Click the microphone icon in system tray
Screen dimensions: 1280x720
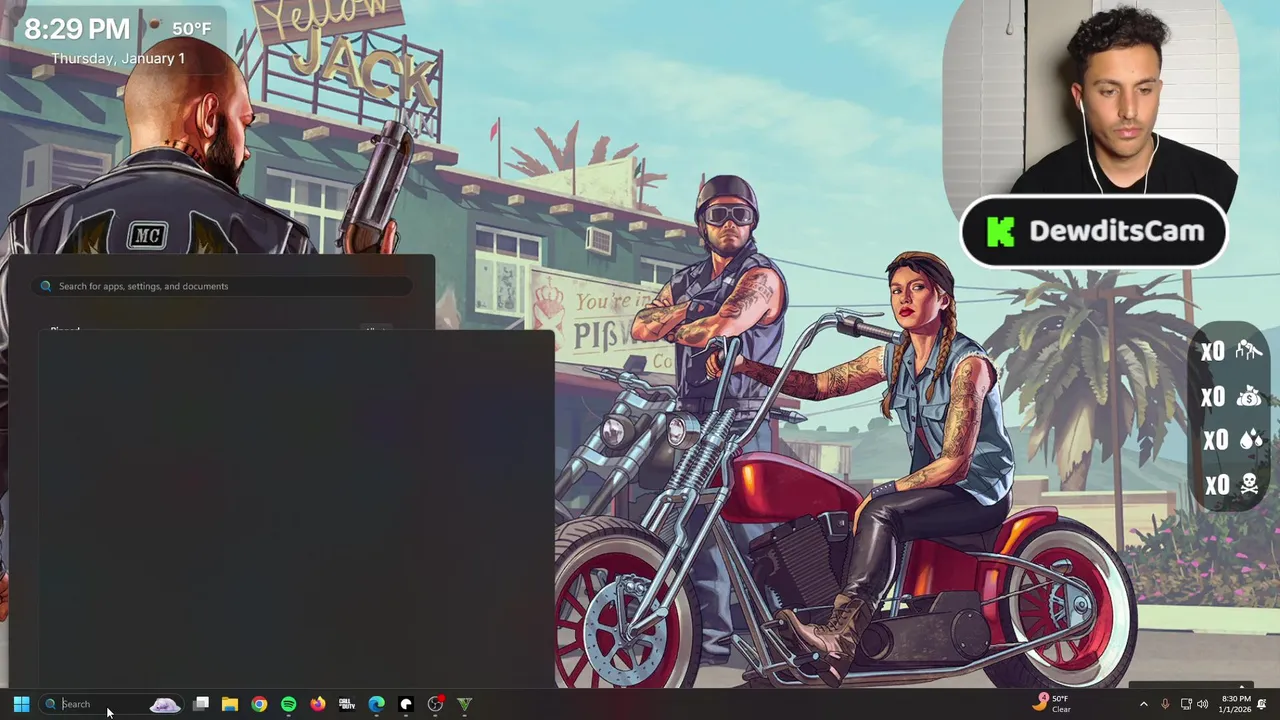tap(1165, 704)
